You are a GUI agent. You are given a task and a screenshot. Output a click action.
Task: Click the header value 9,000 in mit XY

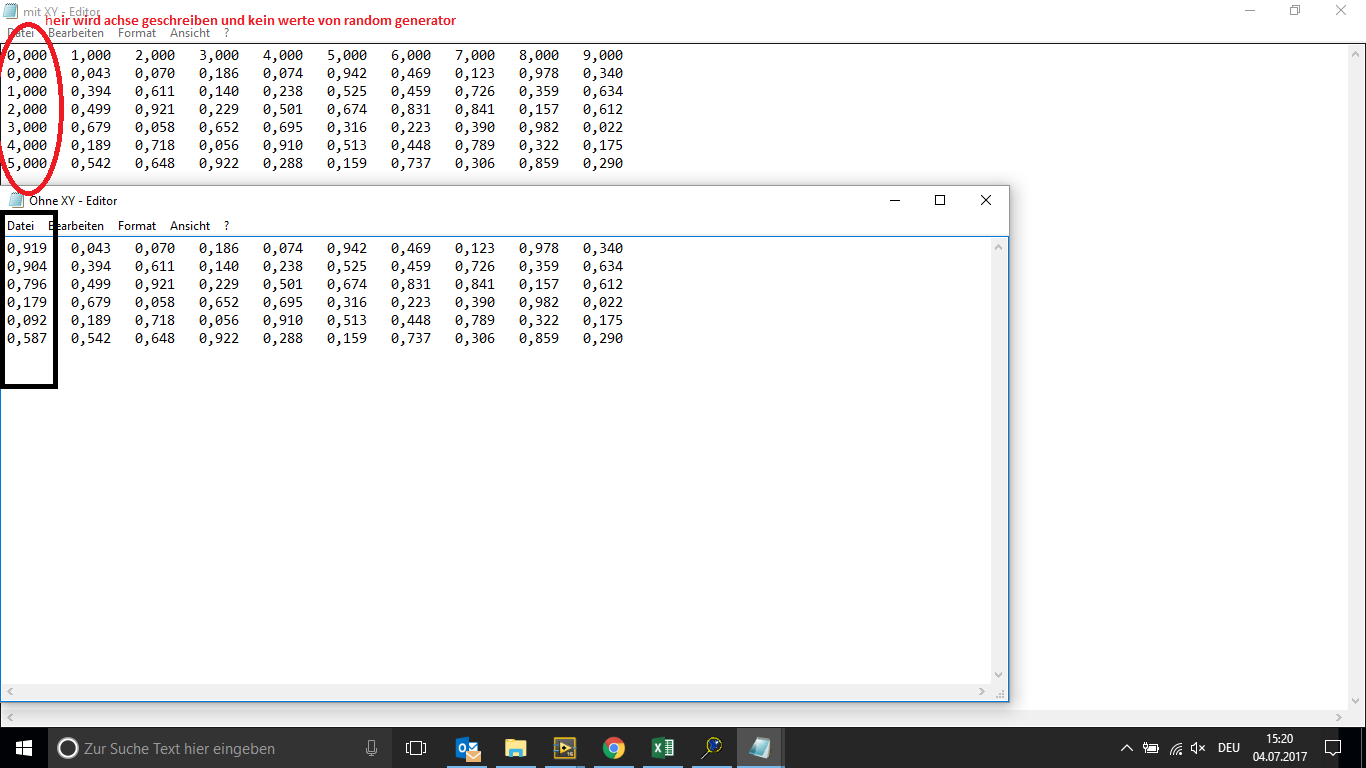pos(603,55)
